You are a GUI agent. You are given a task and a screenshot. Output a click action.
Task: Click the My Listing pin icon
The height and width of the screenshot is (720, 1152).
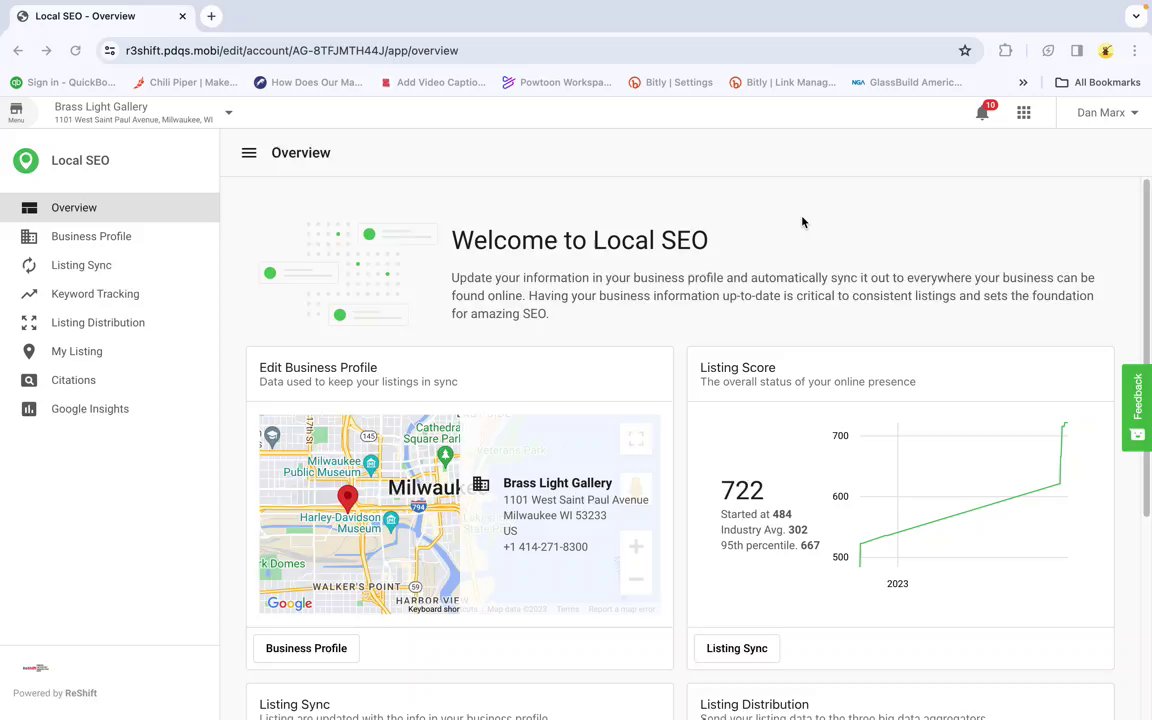(29, 351)
